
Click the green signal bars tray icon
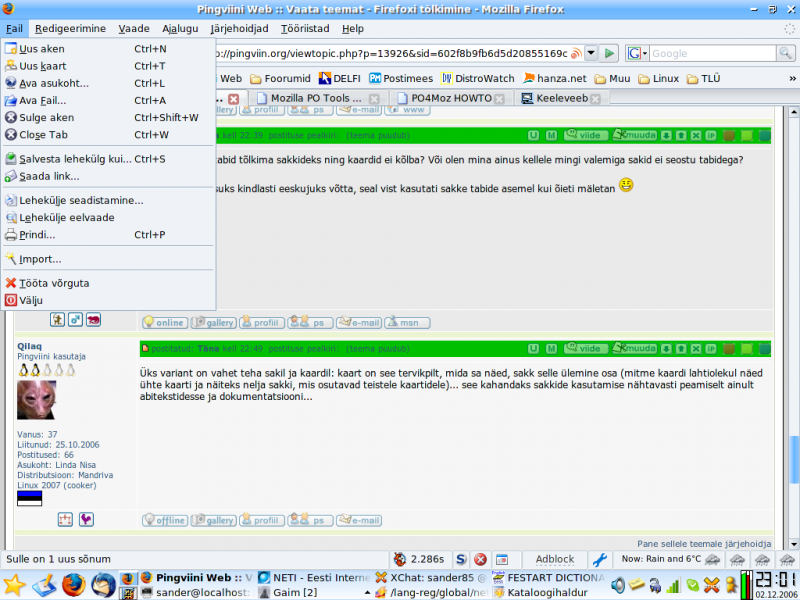(673, 586)
